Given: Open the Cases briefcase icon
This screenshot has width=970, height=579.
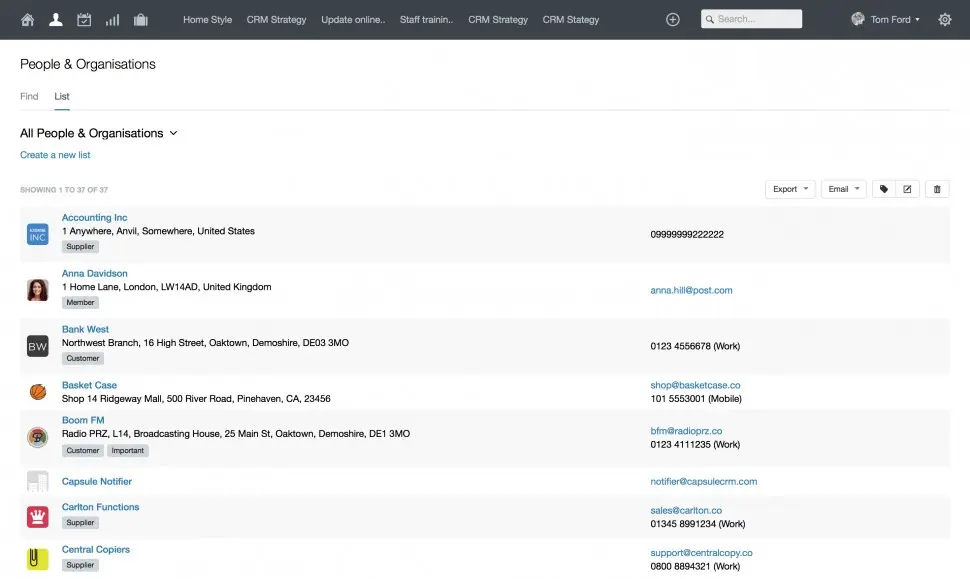Looking at the screenshot, I should [x=140, y=19].
